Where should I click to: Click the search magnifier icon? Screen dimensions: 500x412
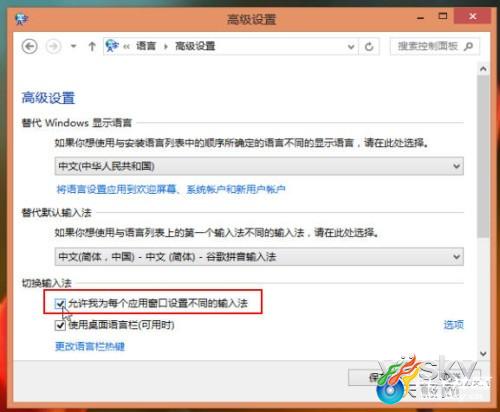(x=469, y=46)
